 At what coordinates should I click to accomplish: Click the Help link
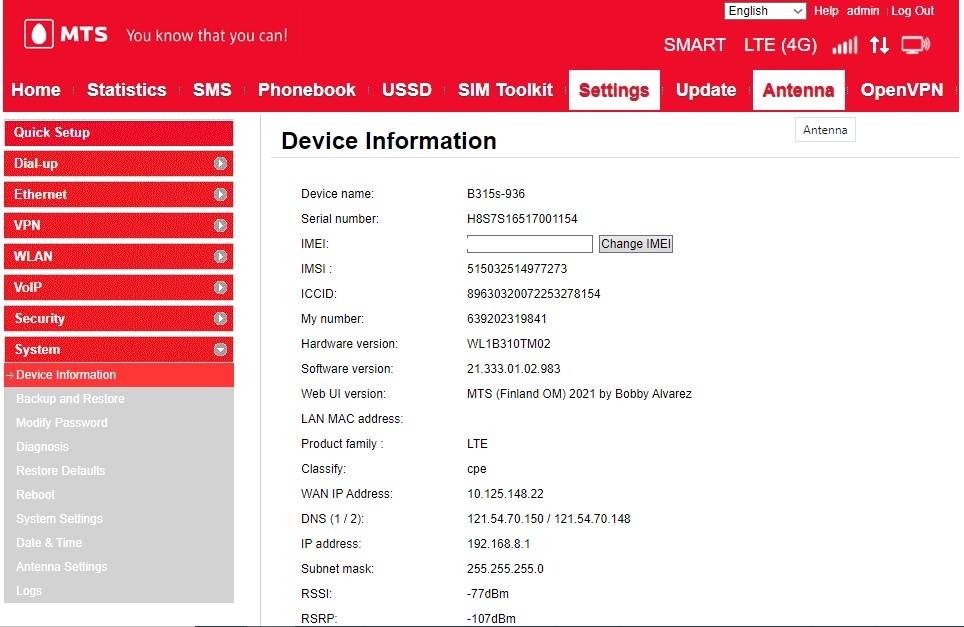tap(826, 11)
